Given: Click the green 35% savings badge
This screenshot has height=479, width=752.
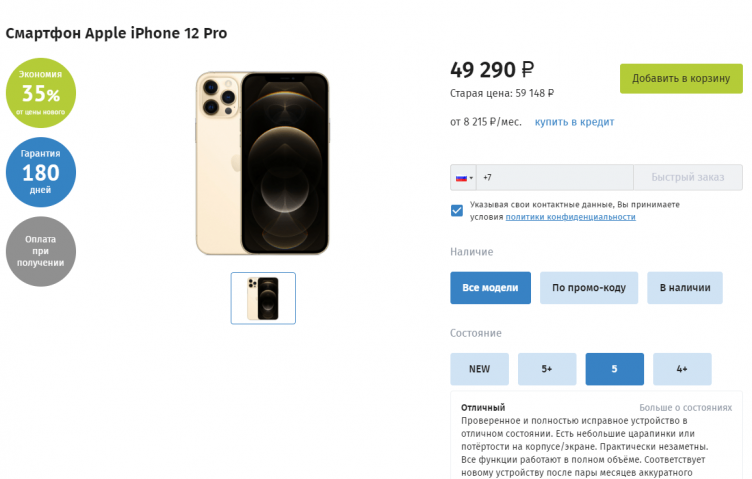Looking at the screenshot, I should pyautogui.click(x=41, y=93).
